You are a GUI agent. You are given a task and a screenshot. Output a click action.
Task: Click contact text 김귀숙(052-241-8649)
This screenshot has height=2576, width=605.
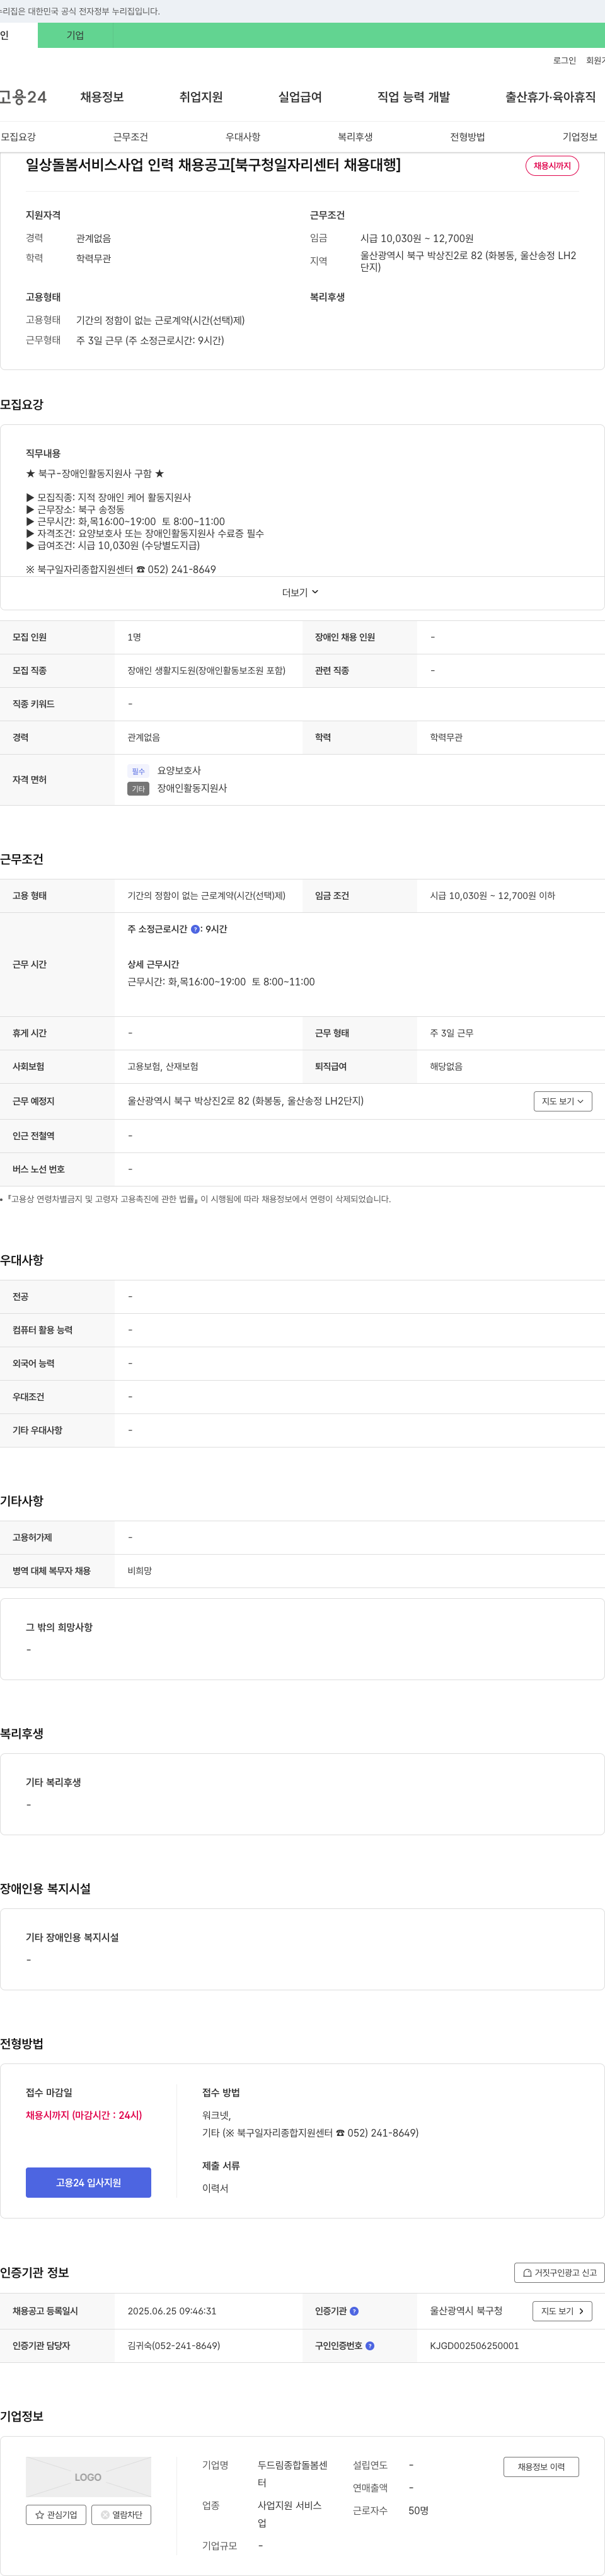pos(174,2345)
